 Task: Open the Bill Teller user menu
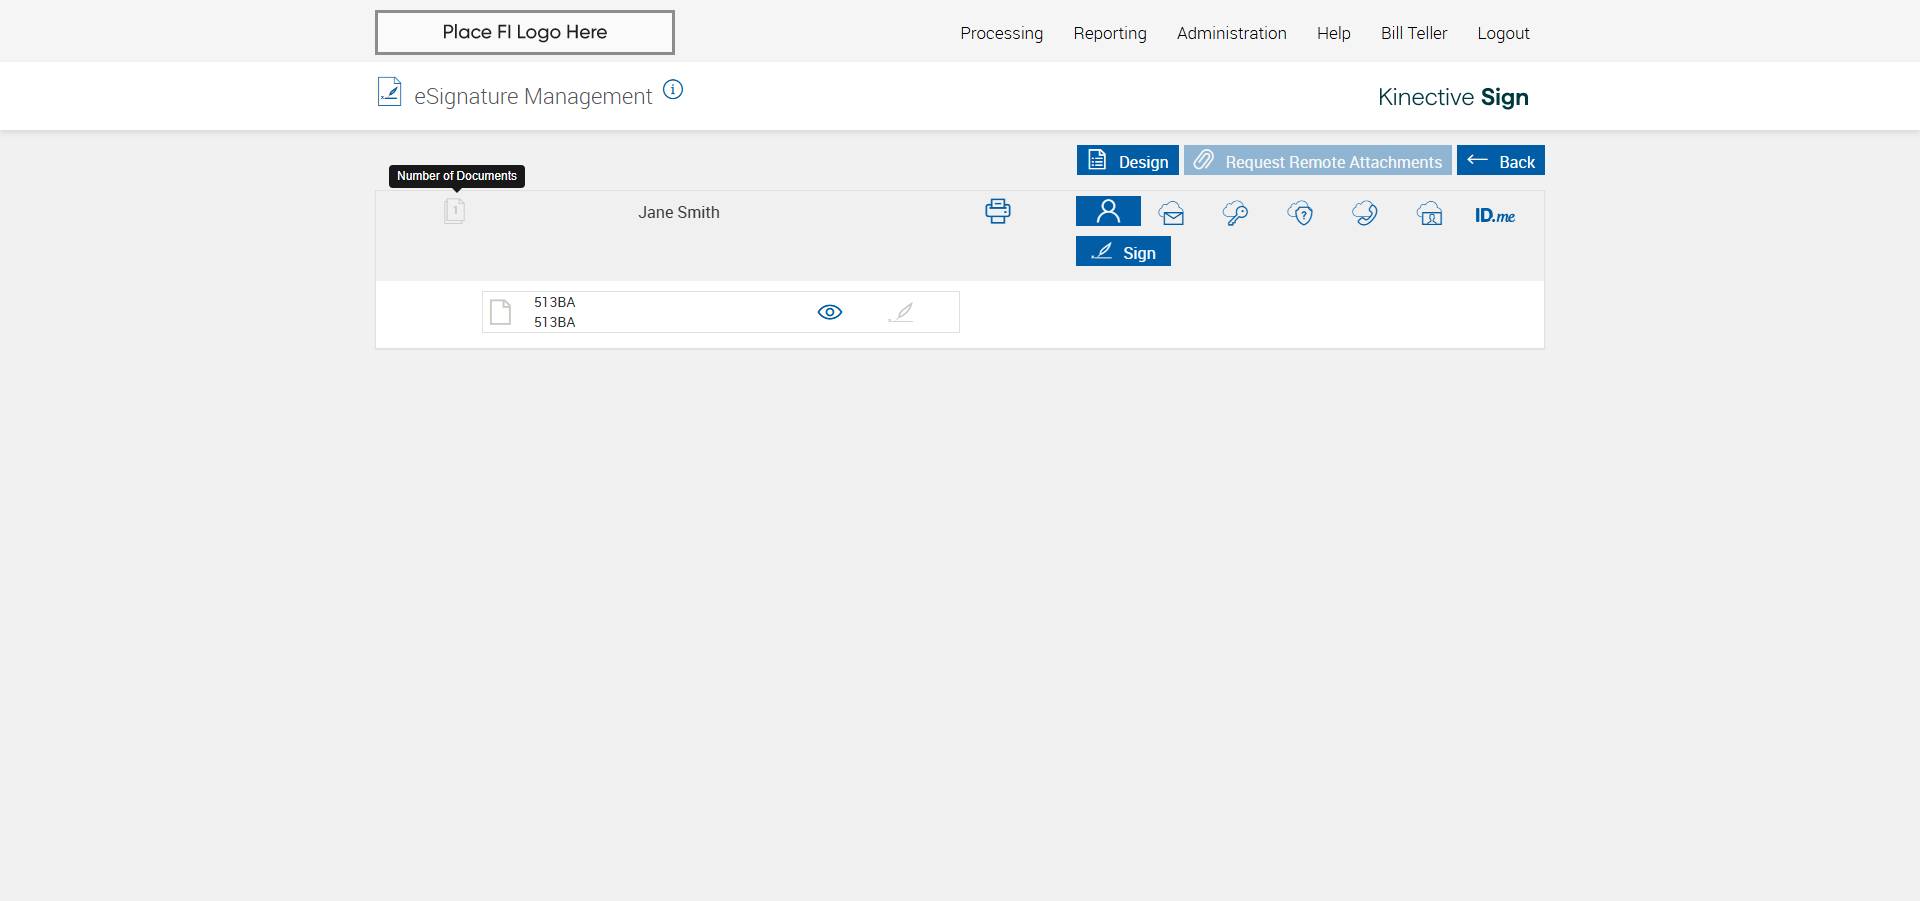tap(1414, 33)
